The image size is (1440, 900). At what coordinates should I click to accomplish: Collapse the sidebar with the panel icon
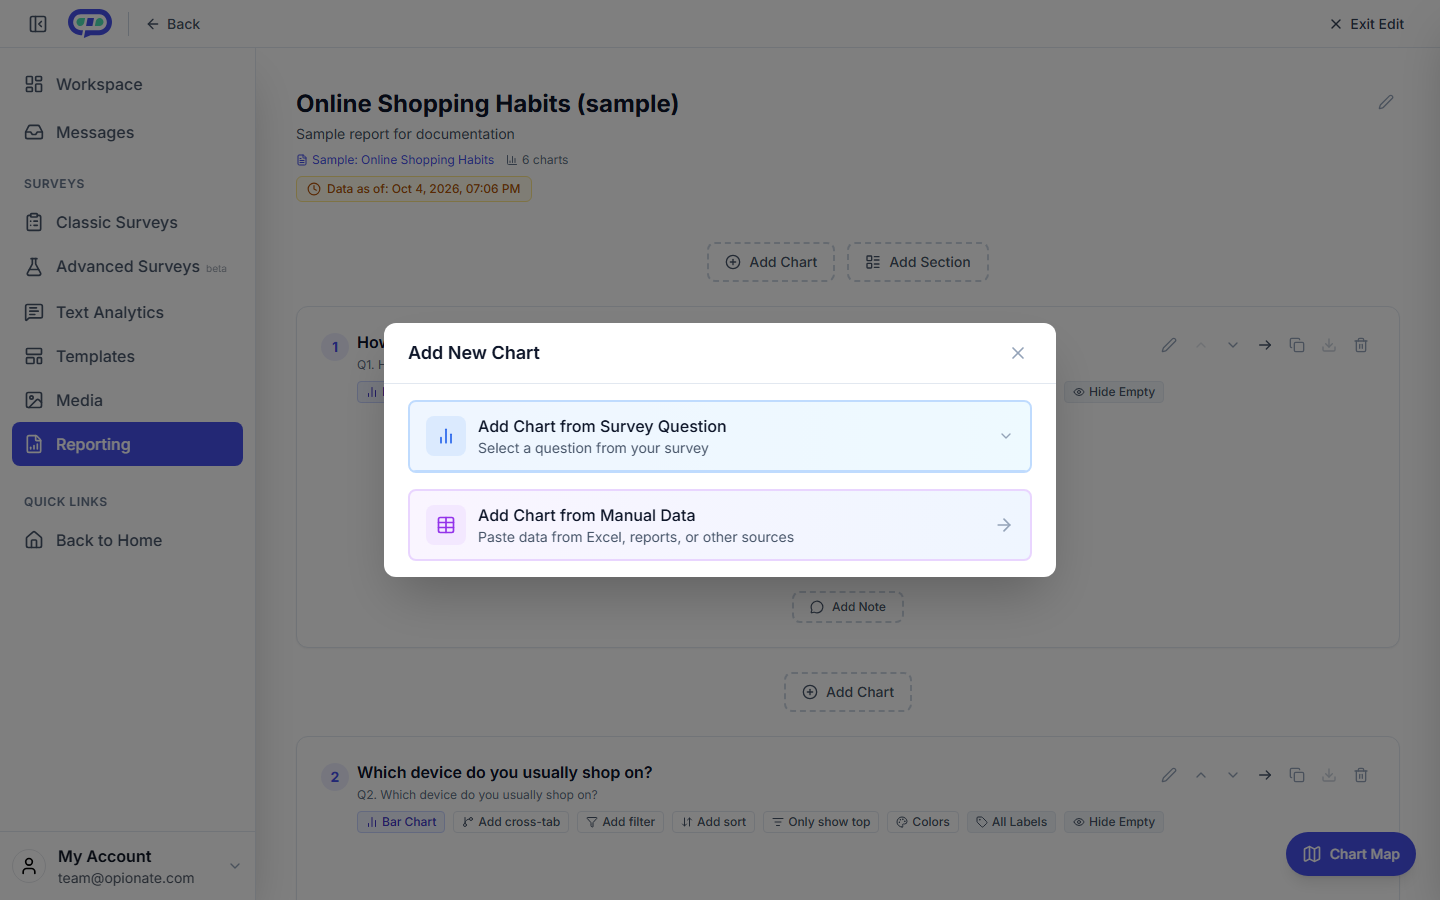click(x=38, y=24)
